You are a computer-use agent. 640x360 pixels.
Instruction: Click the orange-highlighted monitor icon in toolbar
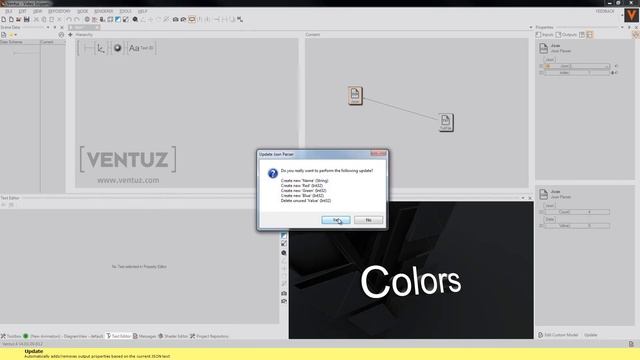[192, 19]
